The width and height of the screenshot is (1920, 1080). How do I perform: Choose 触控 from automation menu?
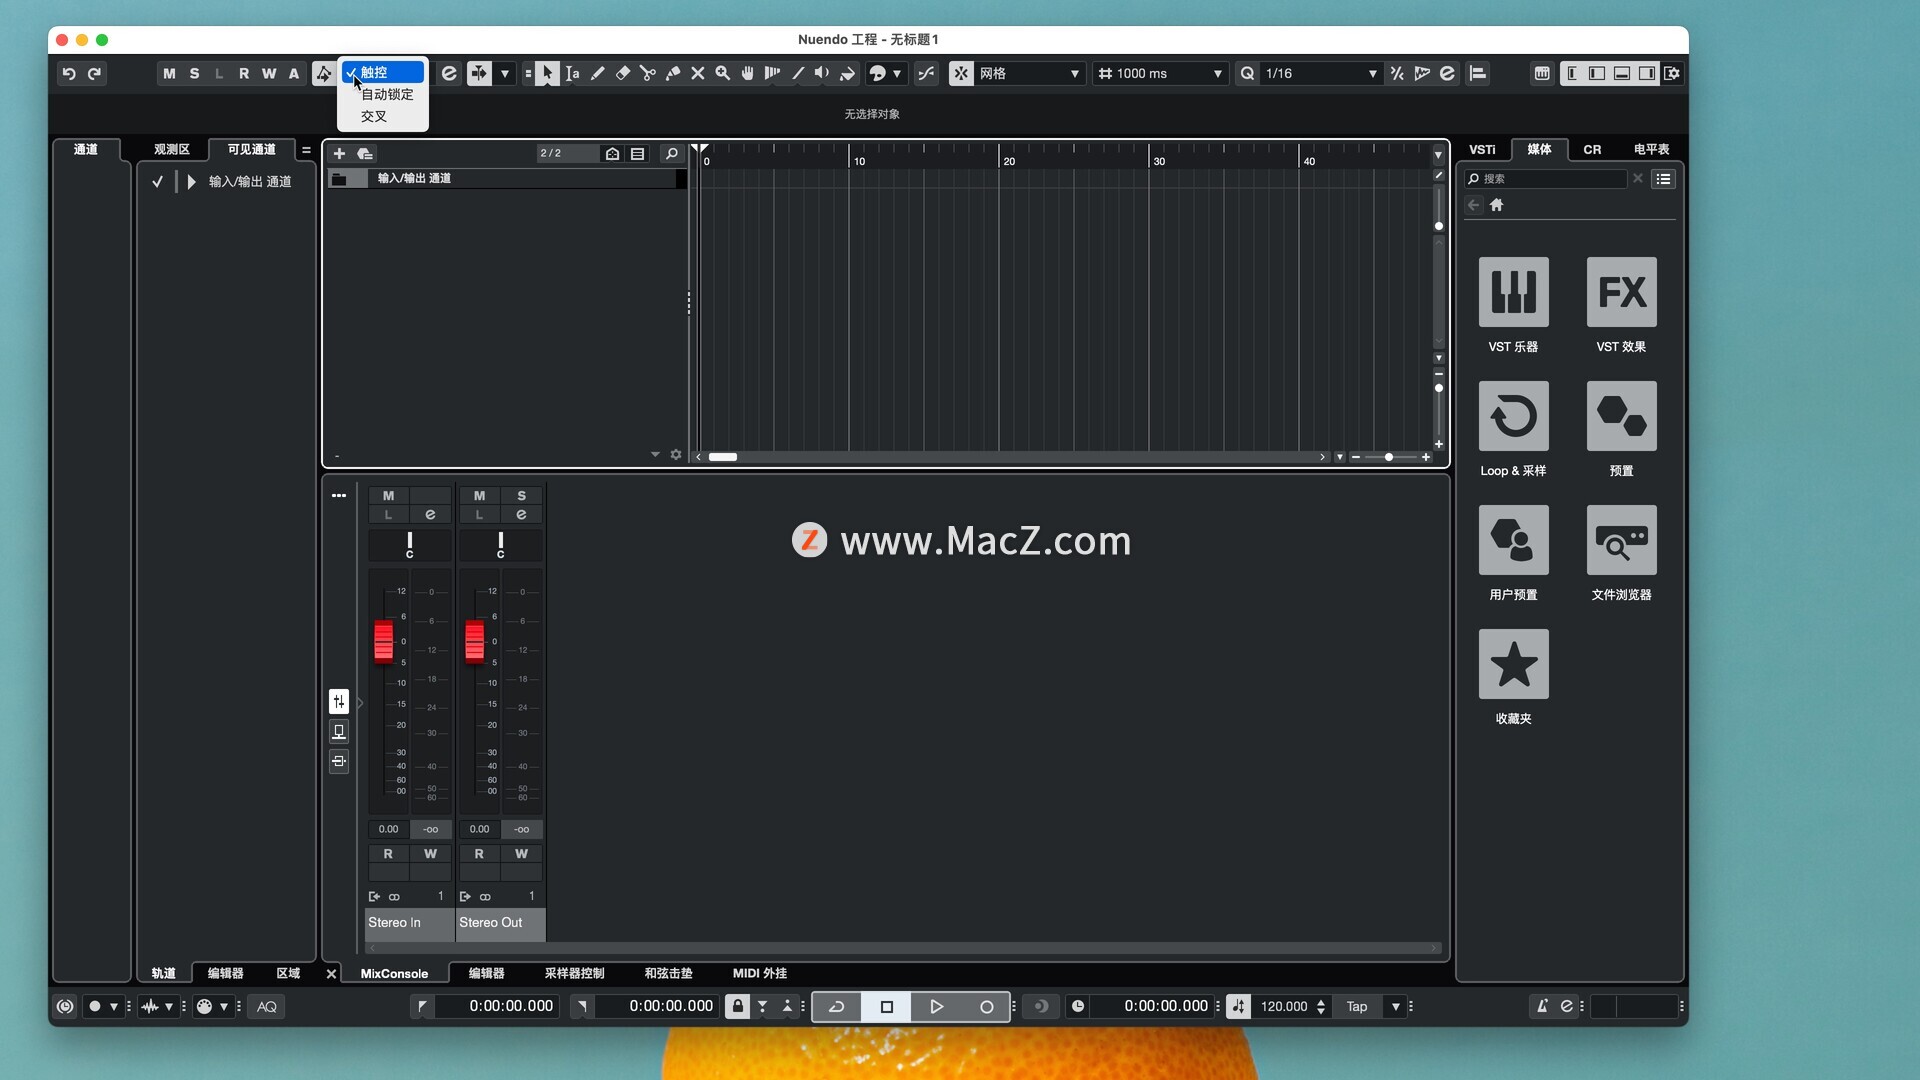pyautogui.click(x=384, y=72)
